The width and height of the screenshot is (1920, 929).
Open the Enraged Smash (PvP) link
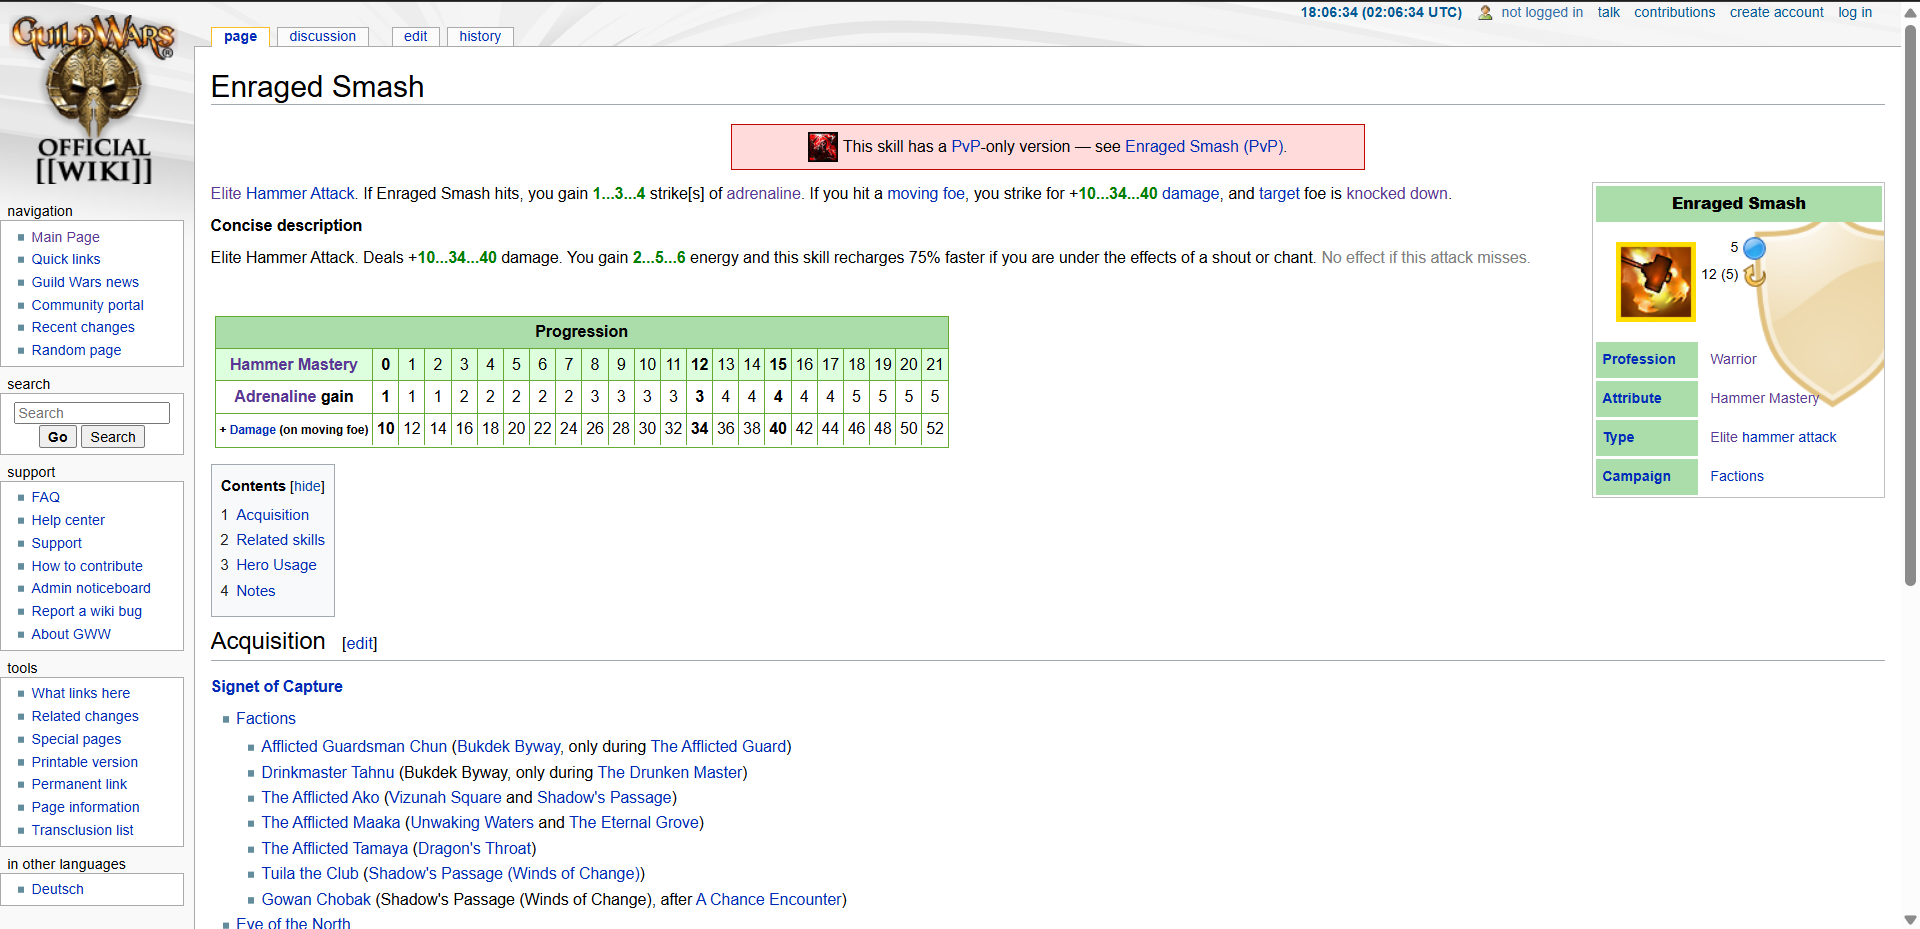click(x=1204, y=146)
